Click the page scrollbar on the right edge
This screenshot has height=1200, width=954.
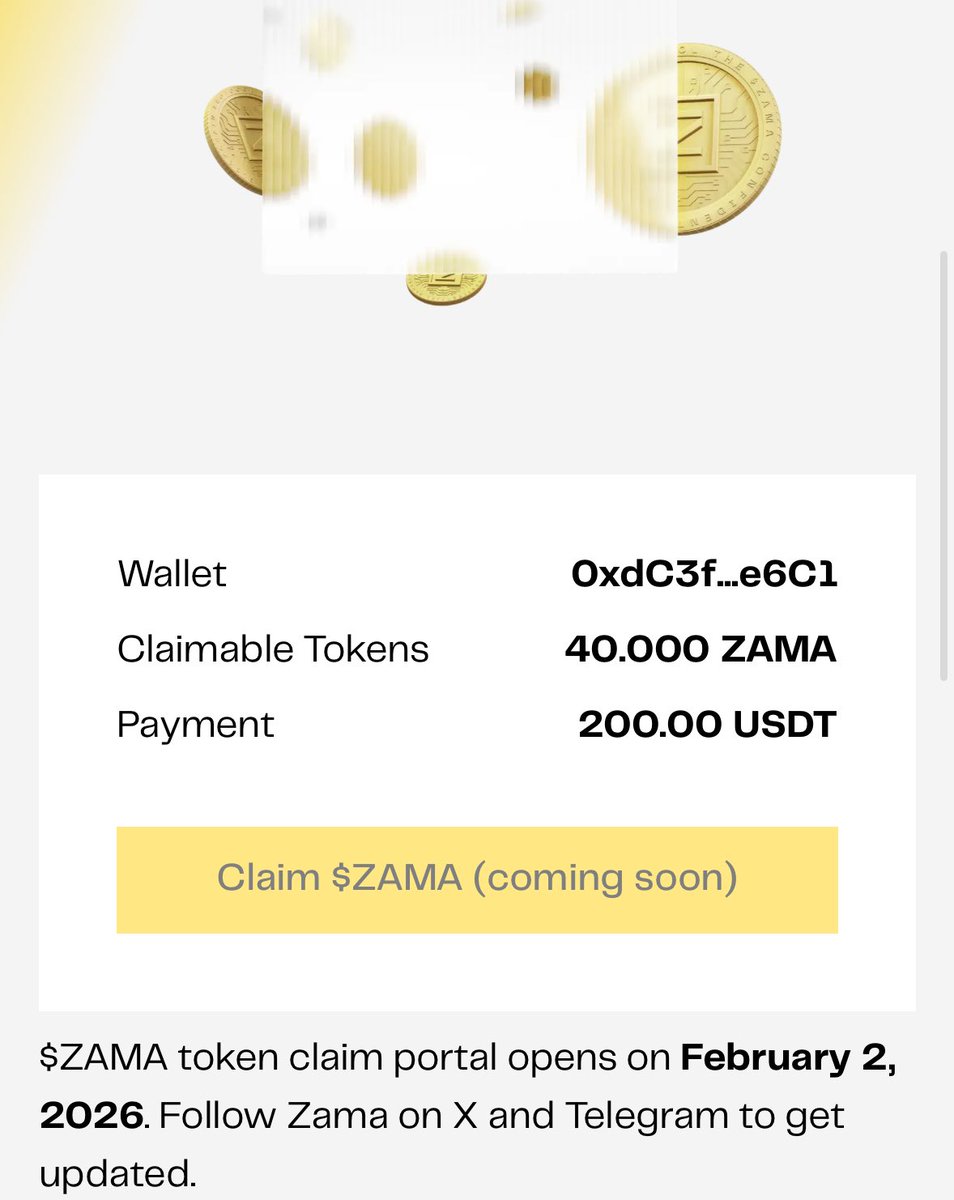click(943, 465)
